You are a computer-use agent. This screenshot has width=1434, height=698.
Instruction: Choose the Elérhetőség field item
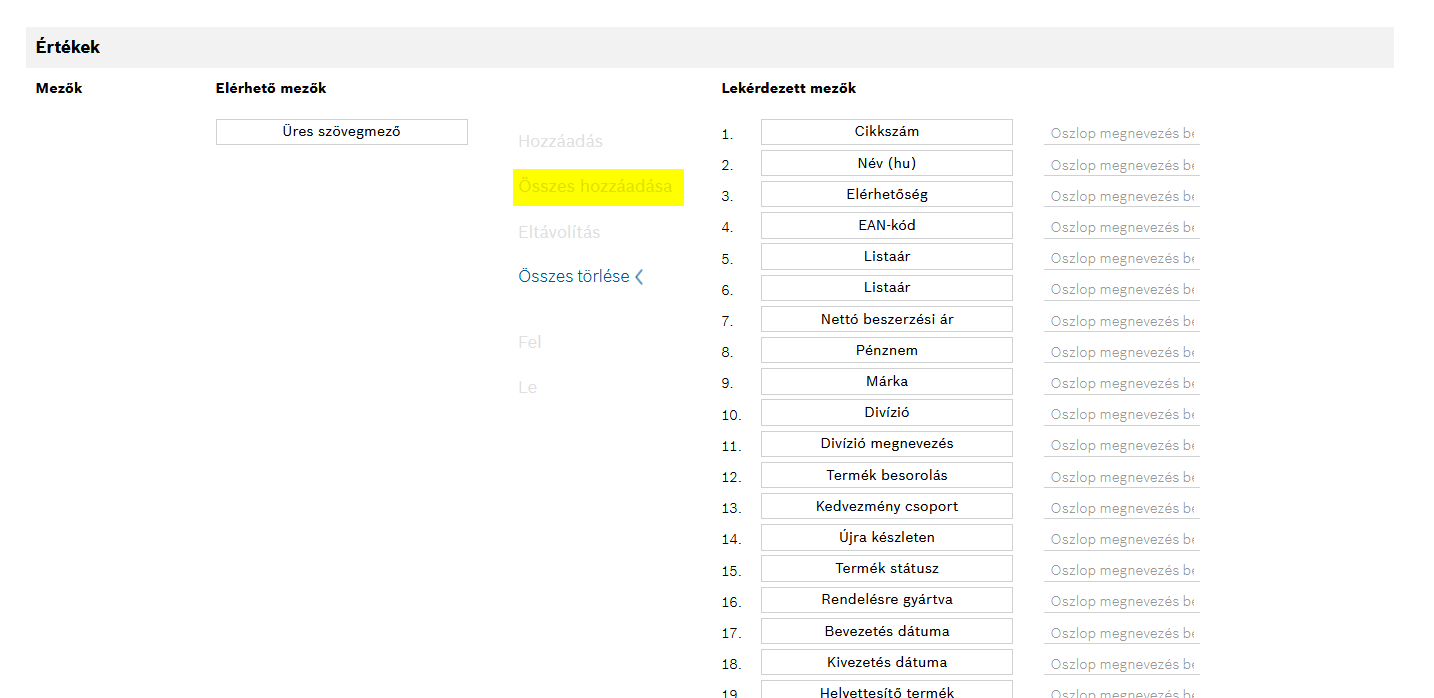coord(886,194)
